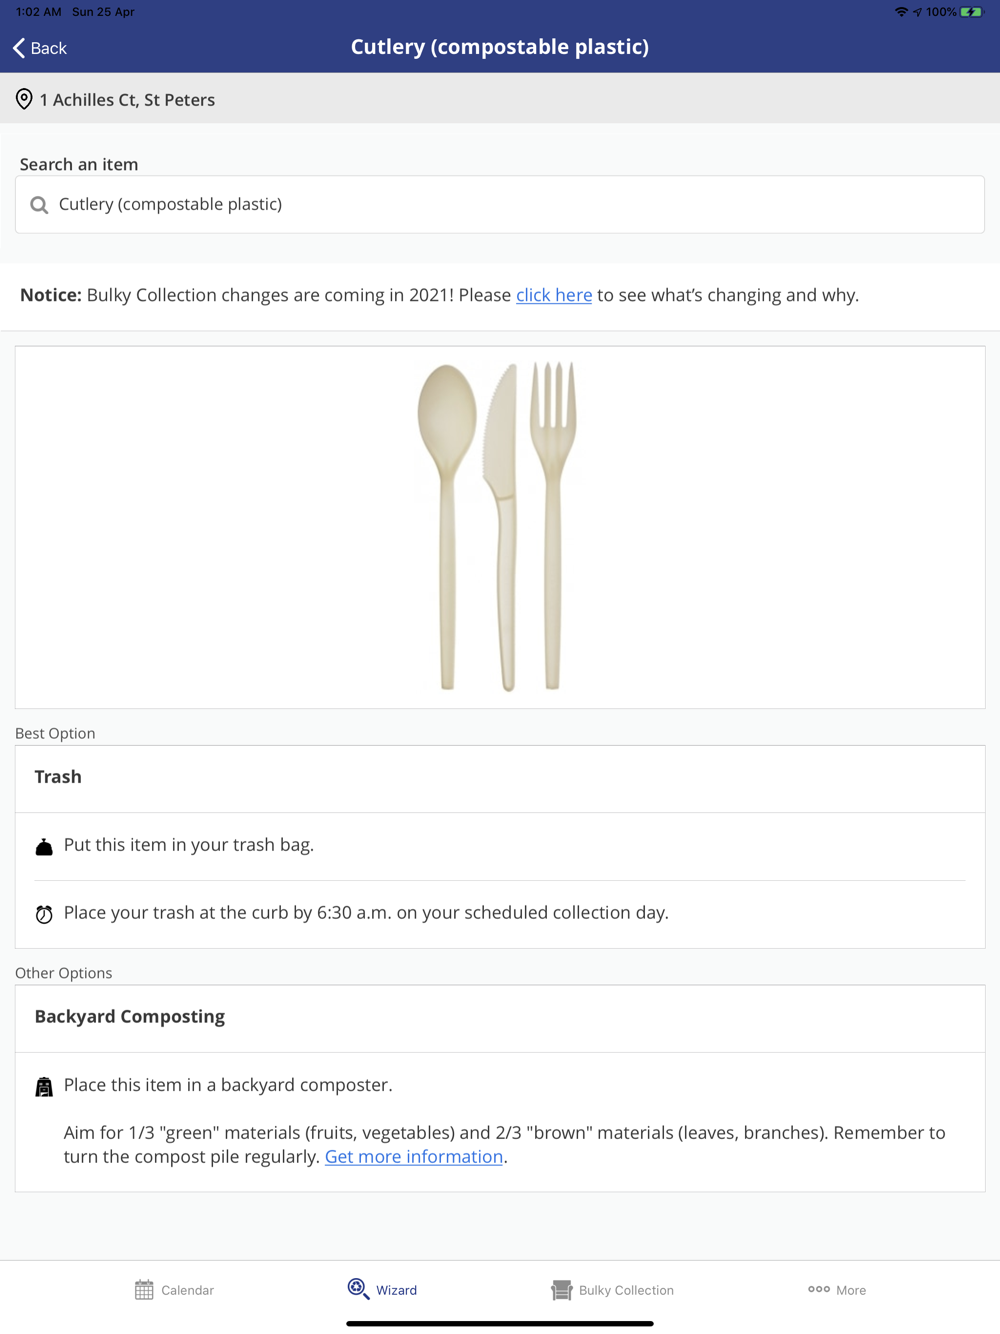Tap the backyard composter bin icon
The height and width of the screenshot is (1334, 1000).
coord(44,1087)
